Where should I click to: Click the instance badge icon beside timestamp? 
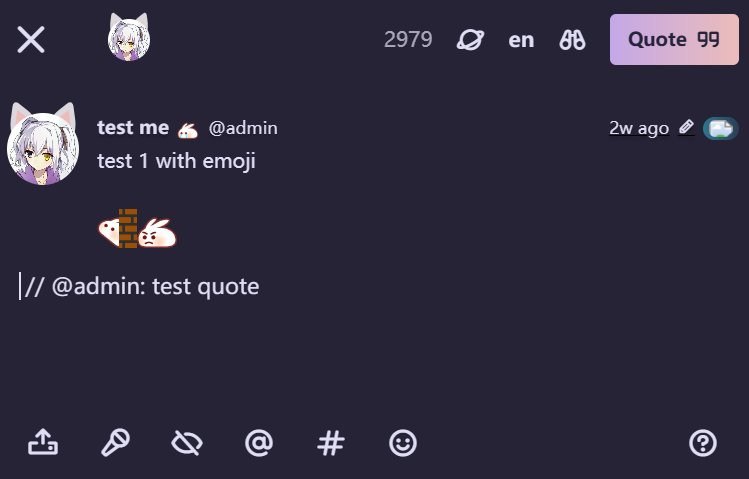(x=719, y=128)
